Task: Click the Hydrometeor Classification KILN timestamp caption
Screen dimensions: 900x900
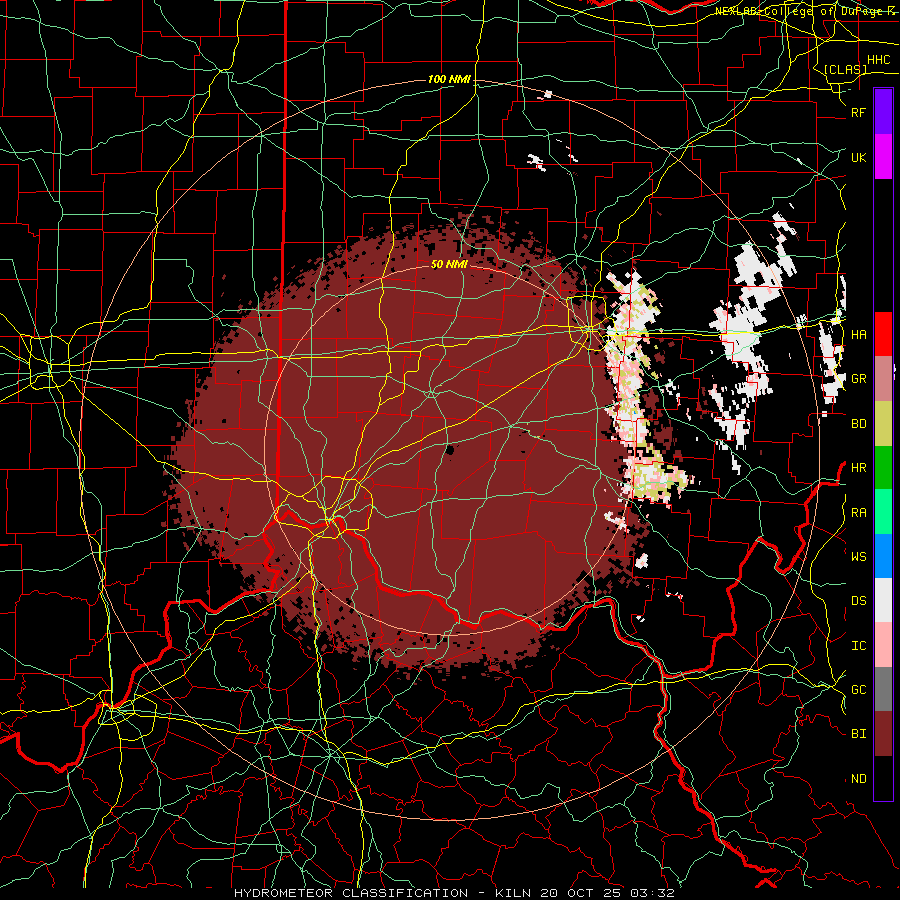Action: coord(454,893)
